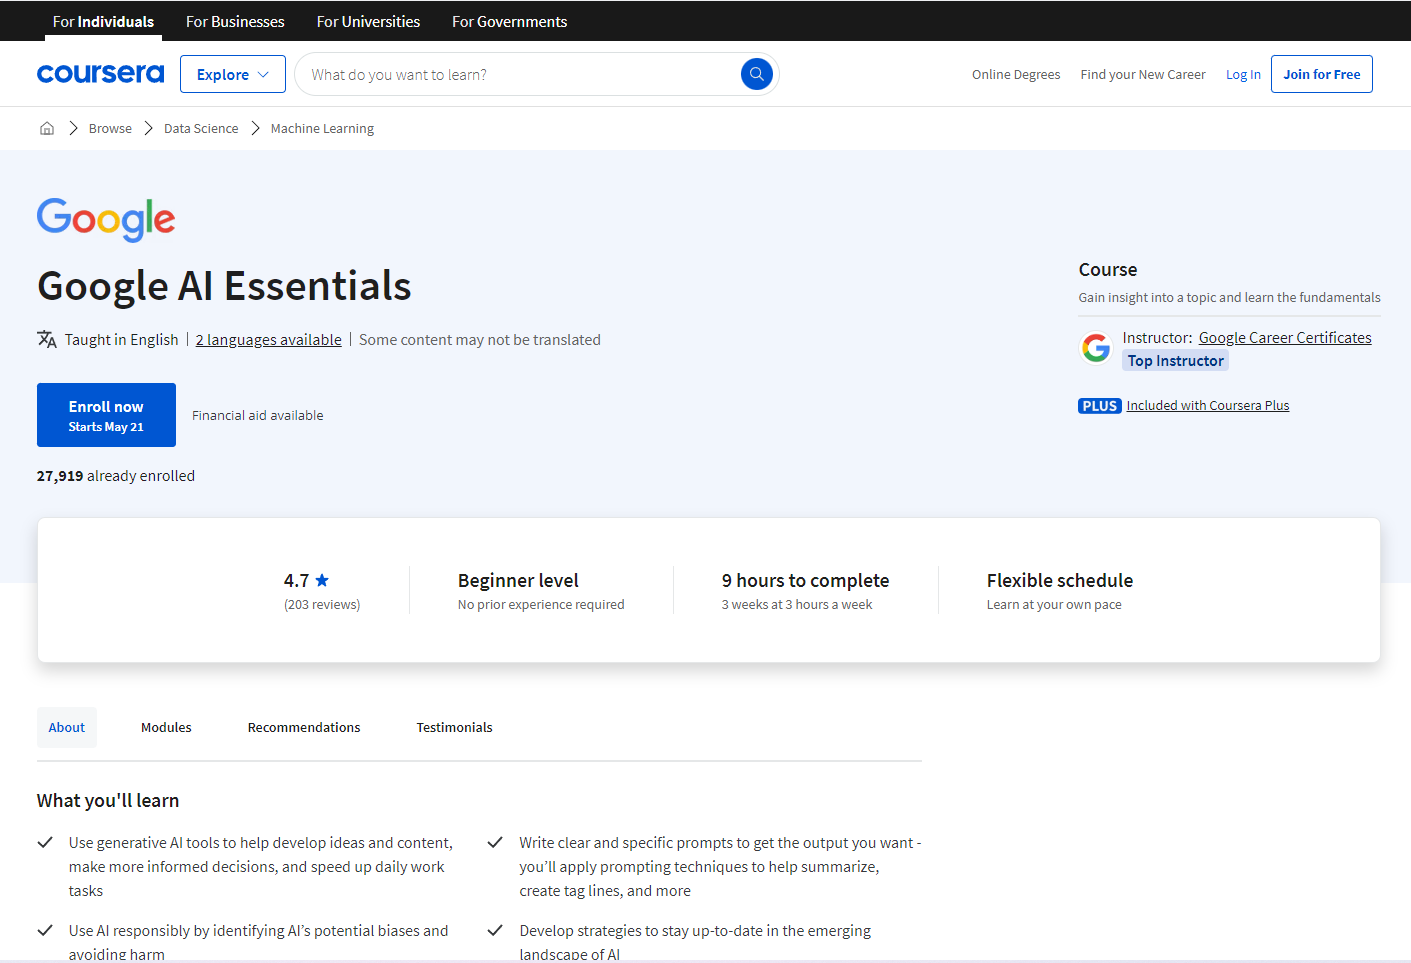Click 'Flexible schedule' text

[x=1059, y=580]
